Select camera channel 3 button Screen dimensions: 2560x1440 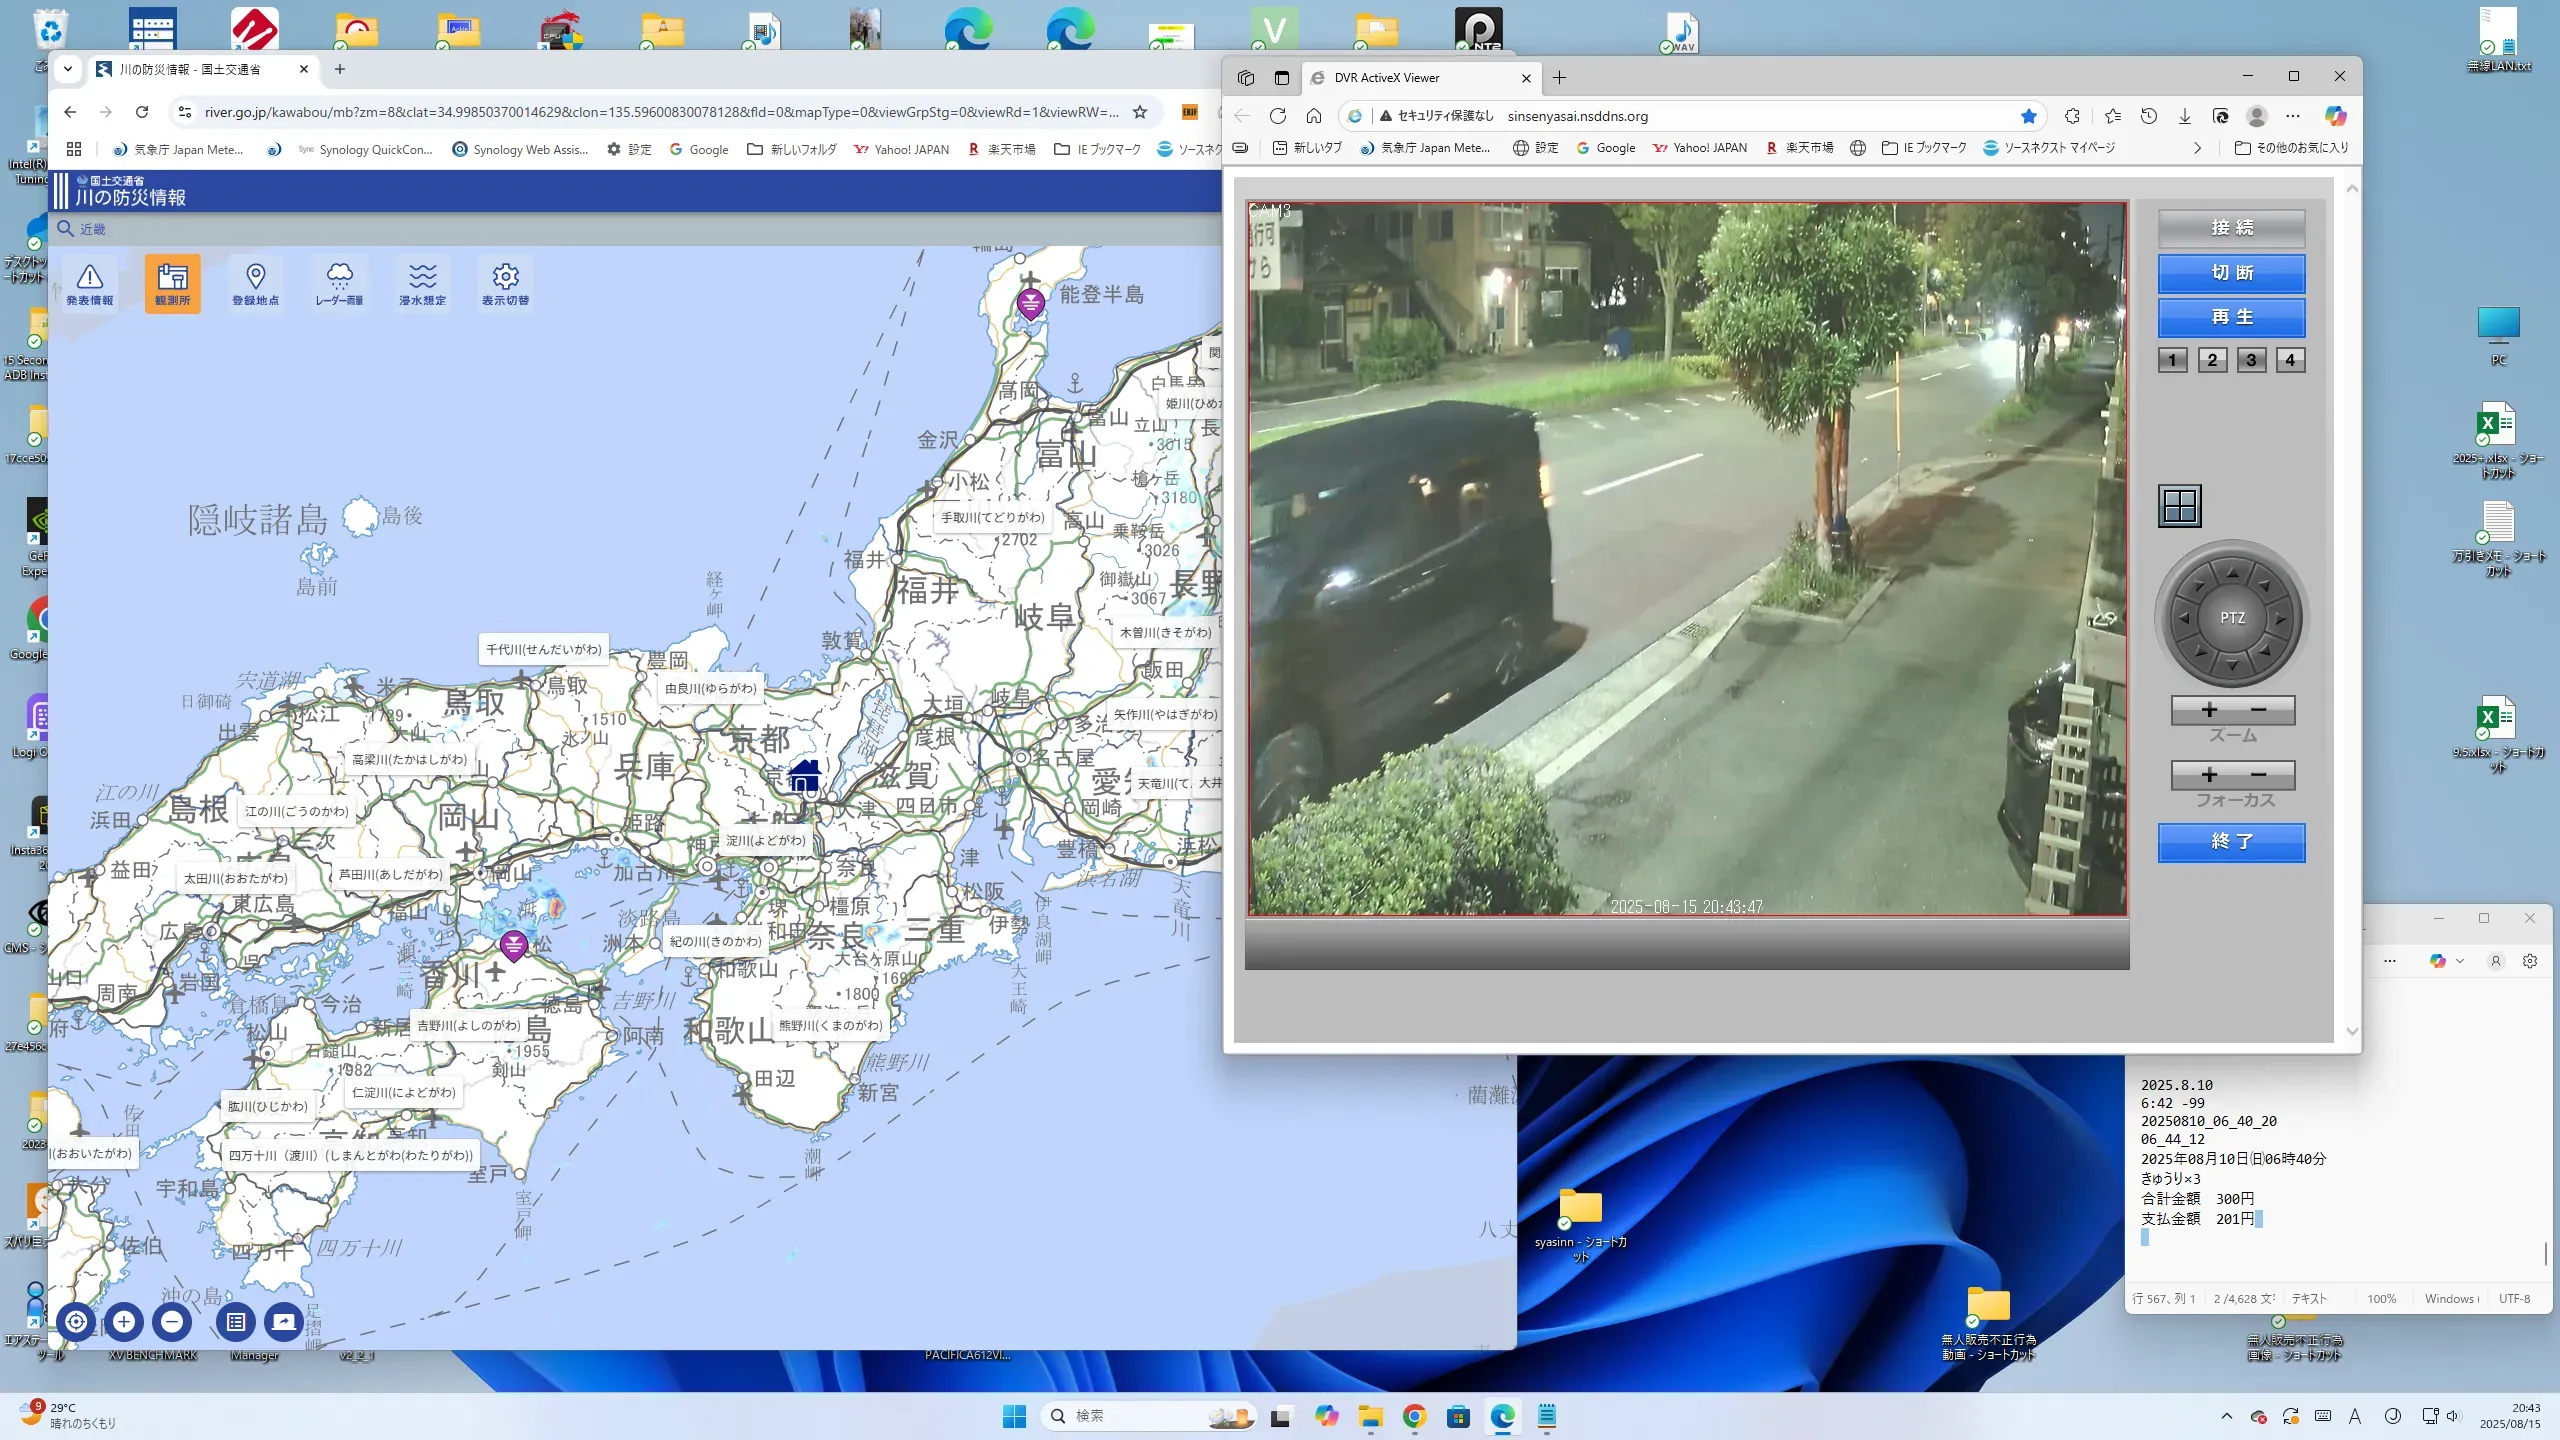[2251, 360]
